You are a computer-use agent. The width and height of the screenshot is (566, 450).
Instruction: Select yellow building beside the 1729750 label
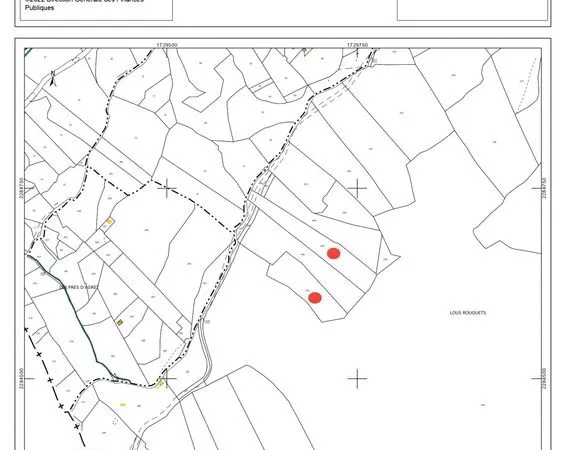click(304, 50)
